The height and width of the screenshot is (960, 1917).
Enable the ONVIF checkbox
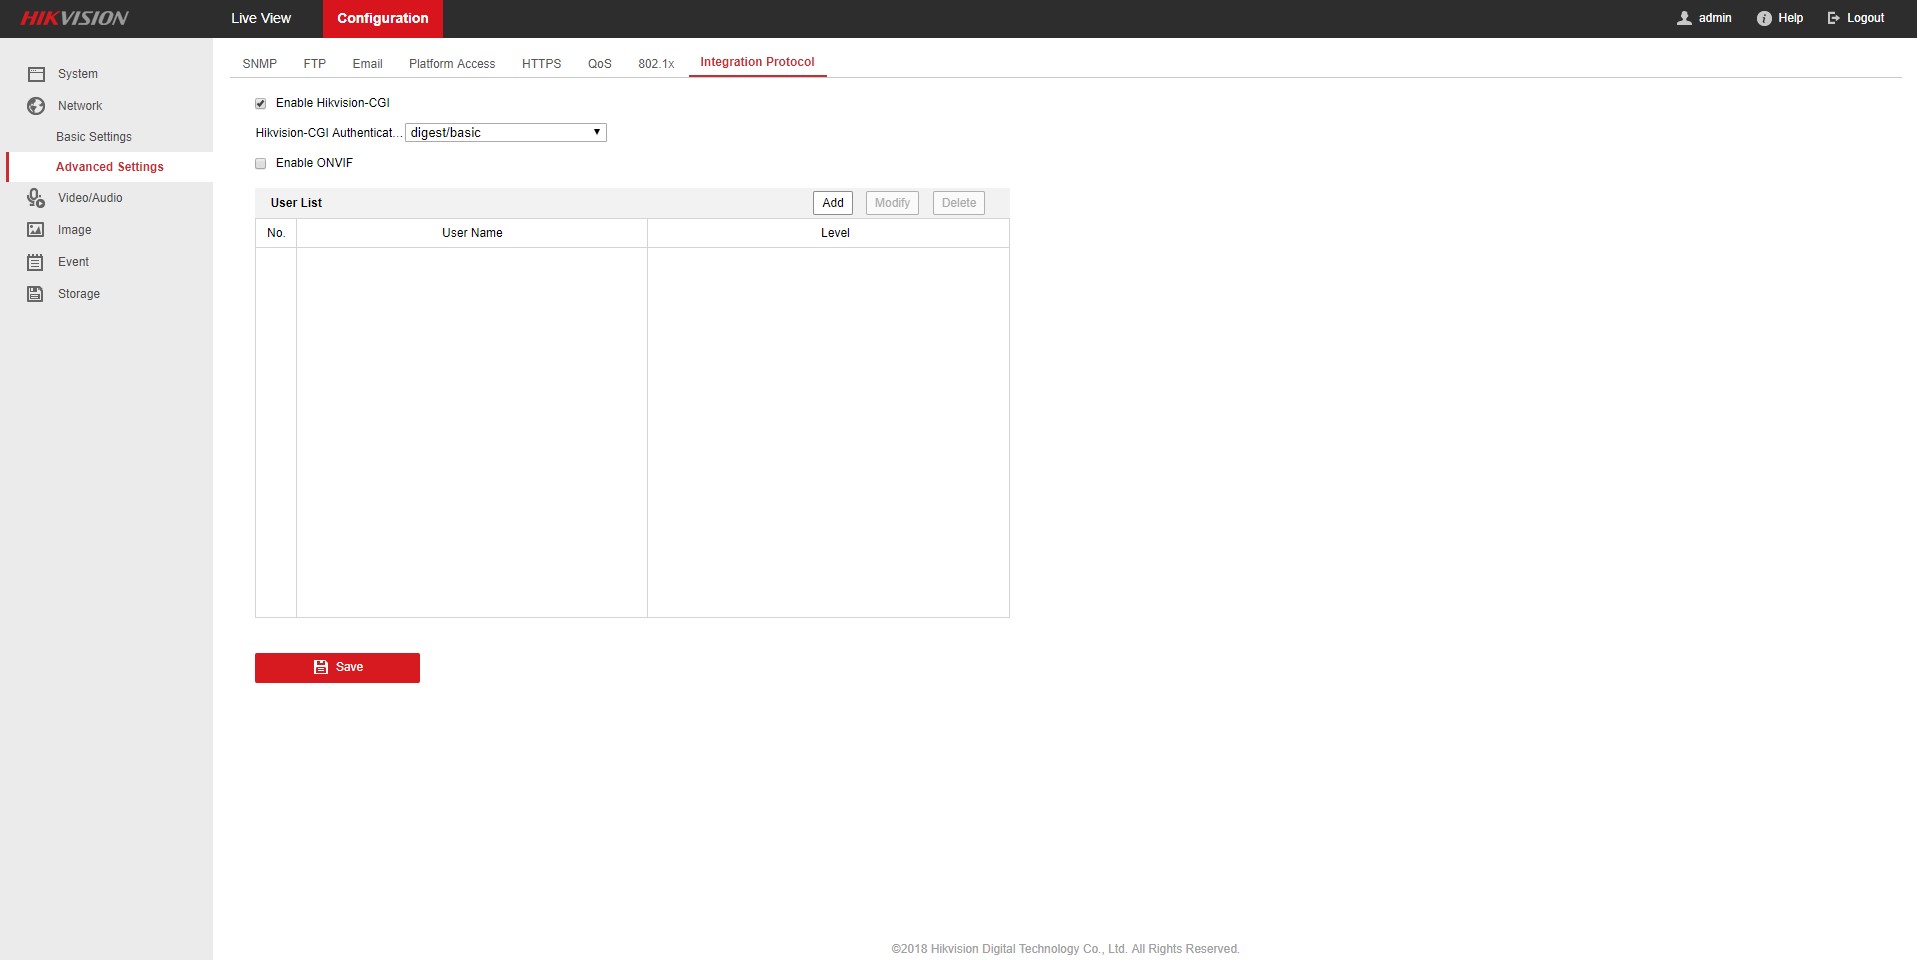pyautogui.click(x=261, y=163)
